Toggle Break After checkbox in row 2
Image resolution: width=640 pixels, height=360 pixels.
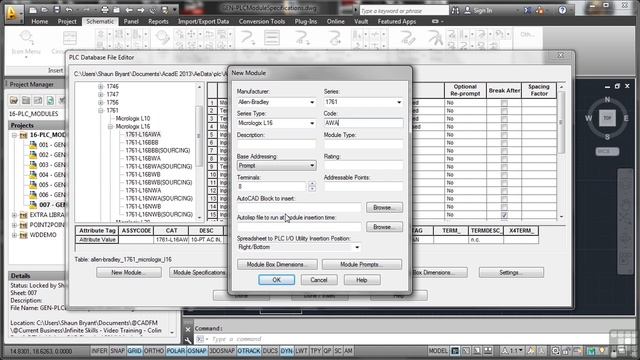click(x=504, y=111)
